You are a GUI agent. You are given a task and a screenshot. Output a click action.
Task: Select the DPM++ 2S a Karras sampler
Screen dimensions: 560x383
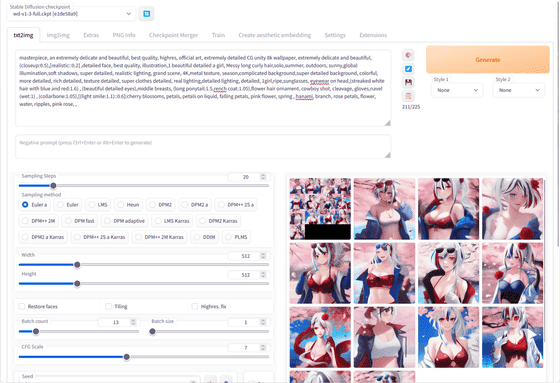100,237
